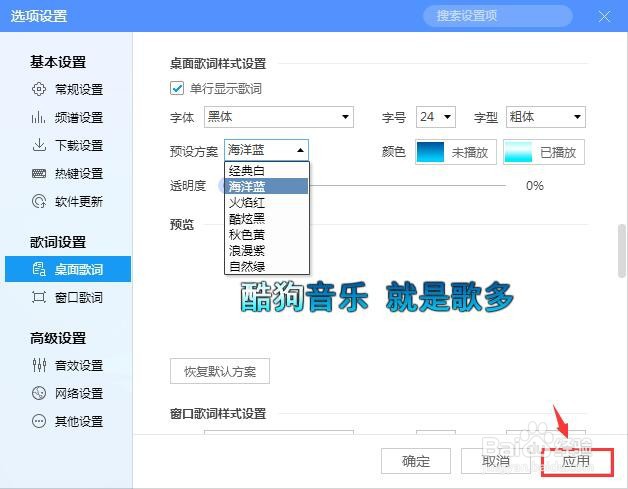Click the ellipsis icon beside 其他设置

[x=39, y=421]
